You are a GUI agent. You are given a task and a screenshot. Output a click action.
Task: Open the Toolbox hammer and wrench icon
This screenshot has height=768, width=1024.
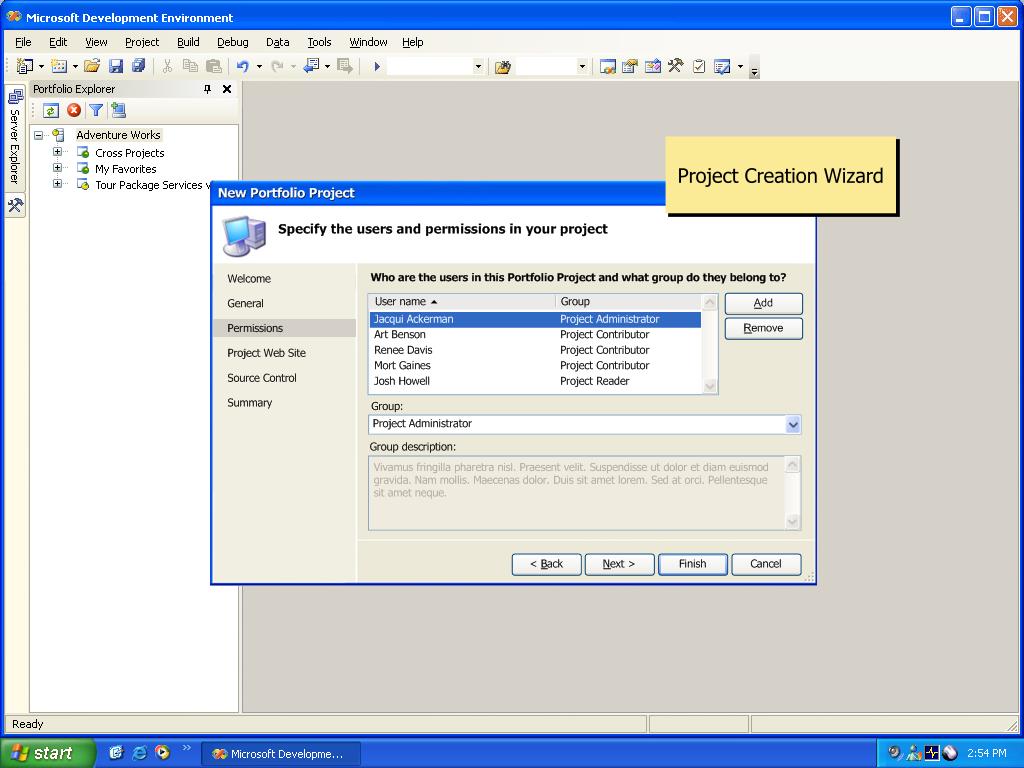(x=675, y=66)
